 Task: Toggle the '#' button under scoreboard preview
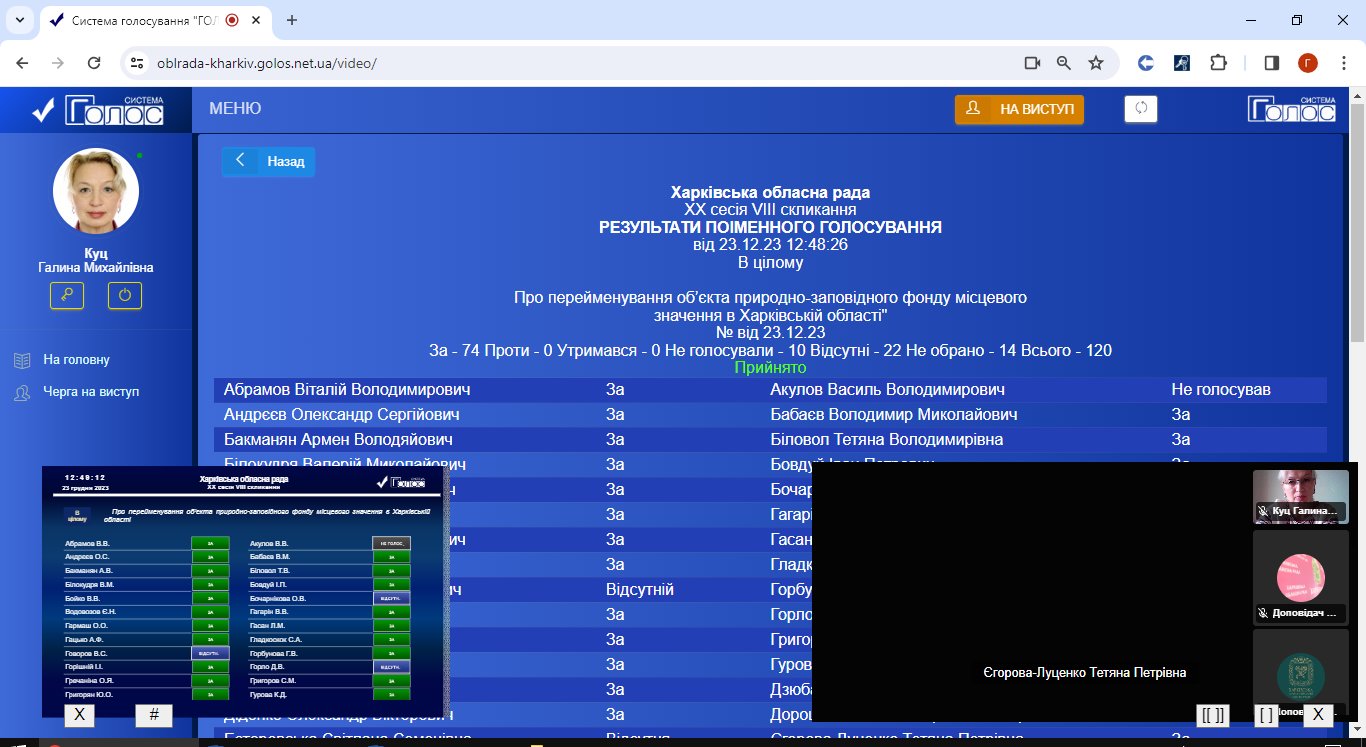click(x=154, y=715)
